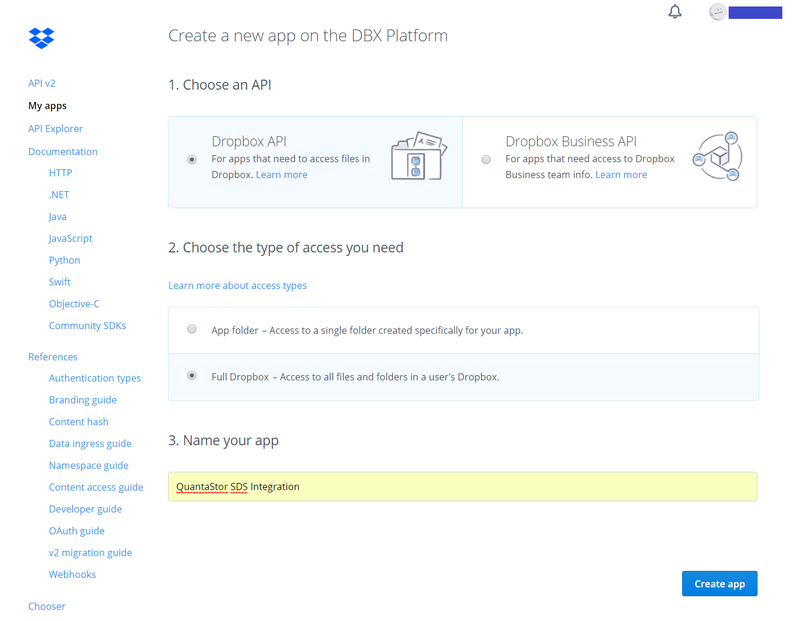Follow Learn more about access types link
The height and width of the screenshot is (621, 800).
click(237, 286)
